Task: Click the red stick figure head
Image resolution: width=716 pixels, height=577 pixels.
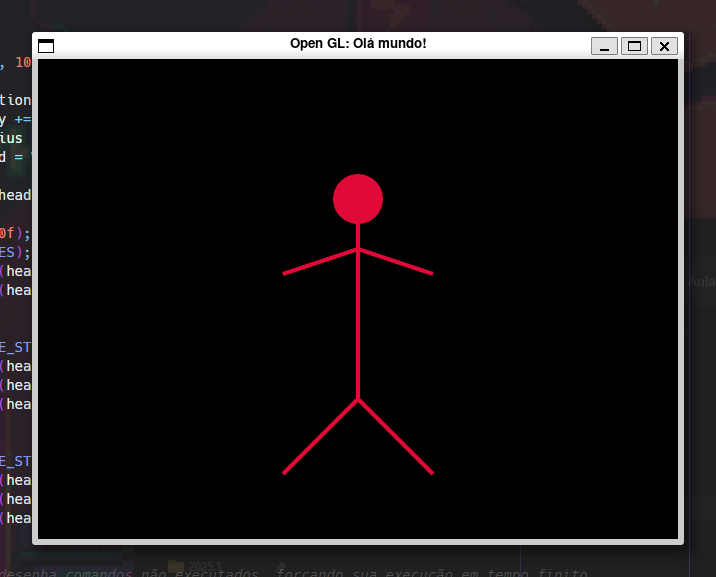Action: pyautogui.click(x=358, y=199)
